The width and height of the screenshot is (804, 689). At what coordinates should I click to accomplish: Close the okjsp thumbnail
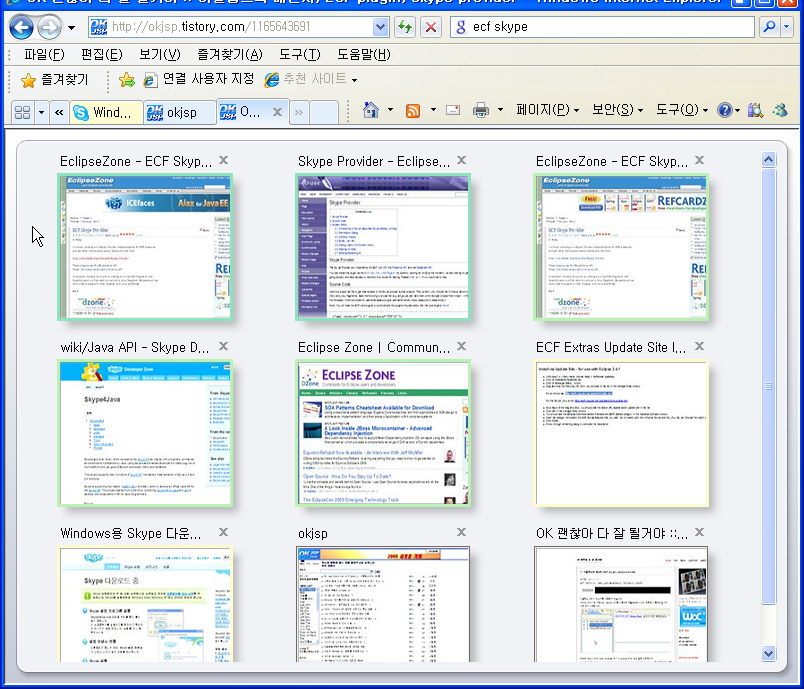(x=461, y=533)
